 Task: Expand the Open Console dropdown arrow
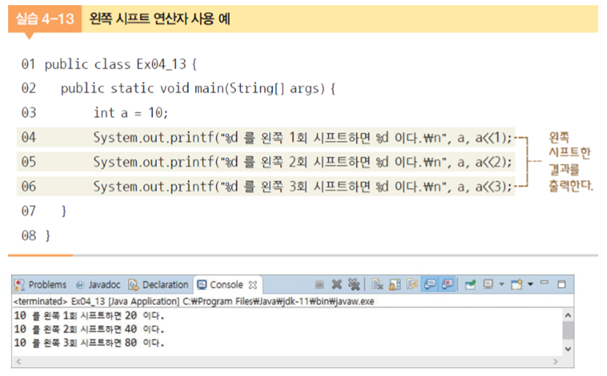coord(530,284)
